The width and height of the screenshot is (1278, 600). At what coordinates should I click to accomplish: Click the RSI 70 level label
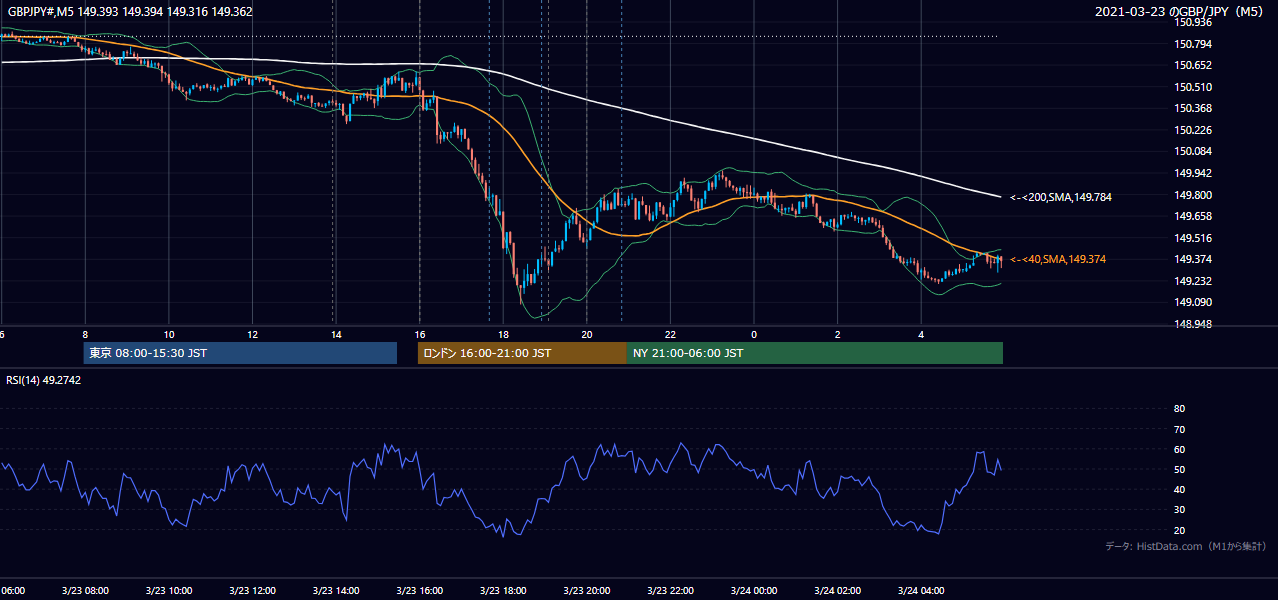[1179, 429]
